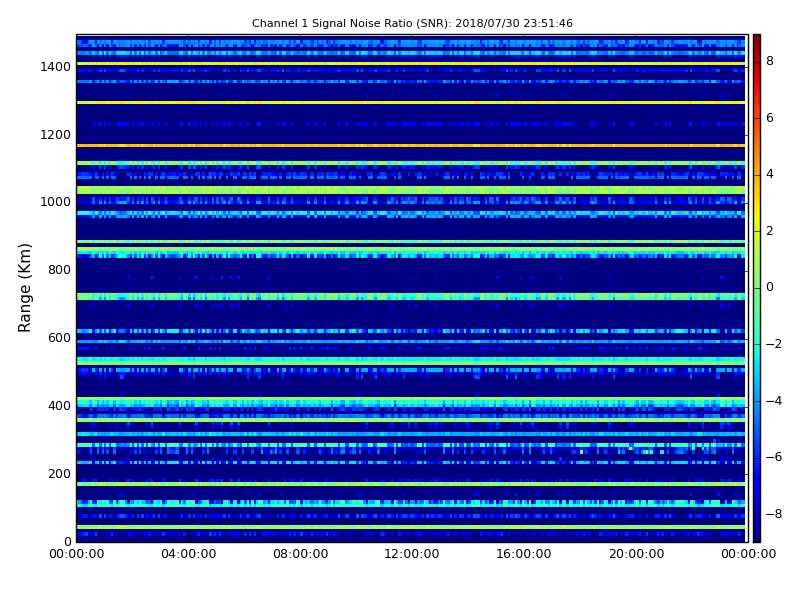
Task: Click the y-axis tick label "1200"
Action: tap(56, 135)
